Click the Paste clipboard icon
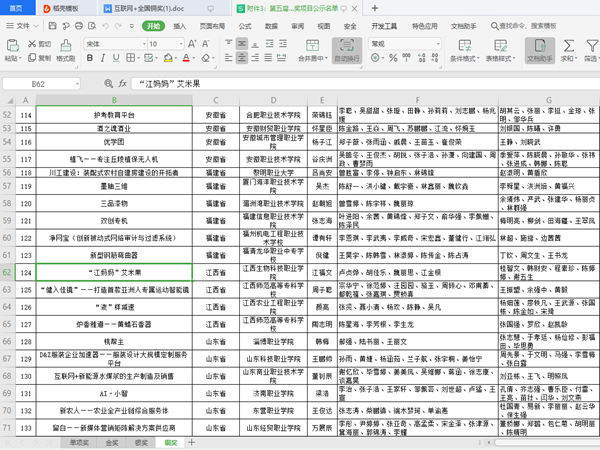This screenshot has height=450, width=600. click(x=13, y=46)
